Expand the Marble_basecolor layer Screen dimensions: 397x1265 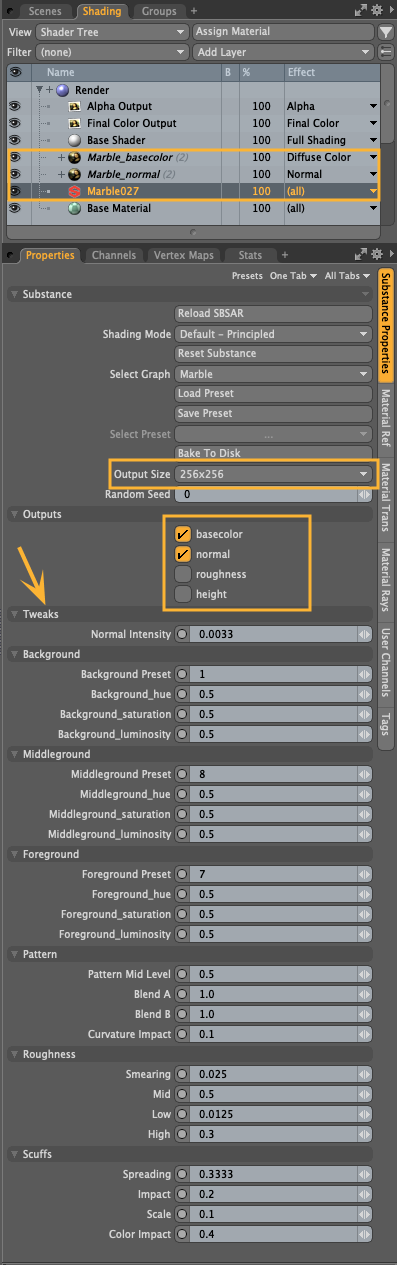[61, 157]
